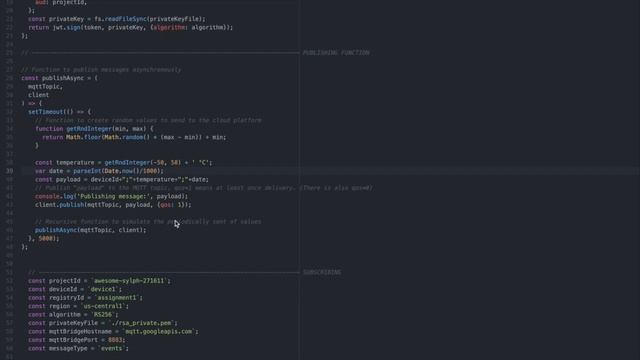640x360 pixels.
Task: Click the 'const messageType = events' line
Action: coord(78,348)
